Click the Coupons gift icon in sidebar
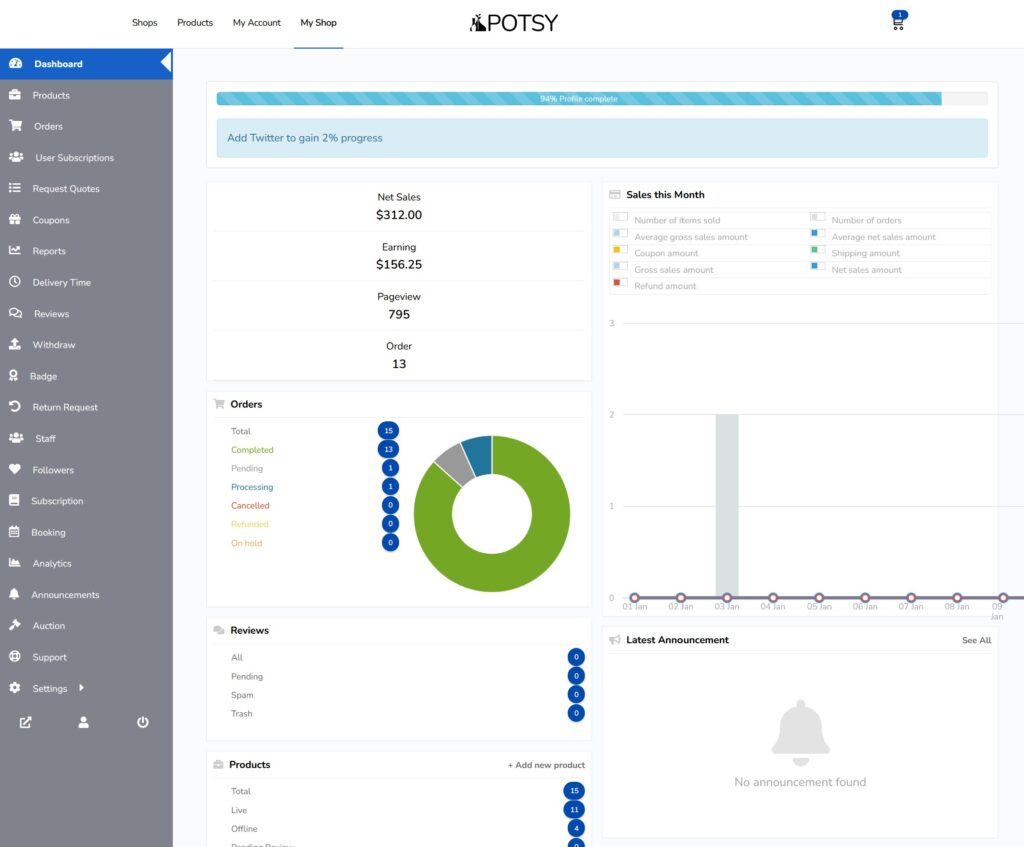The height and width of the screenshot is (847, 1024). click(15, 220)
